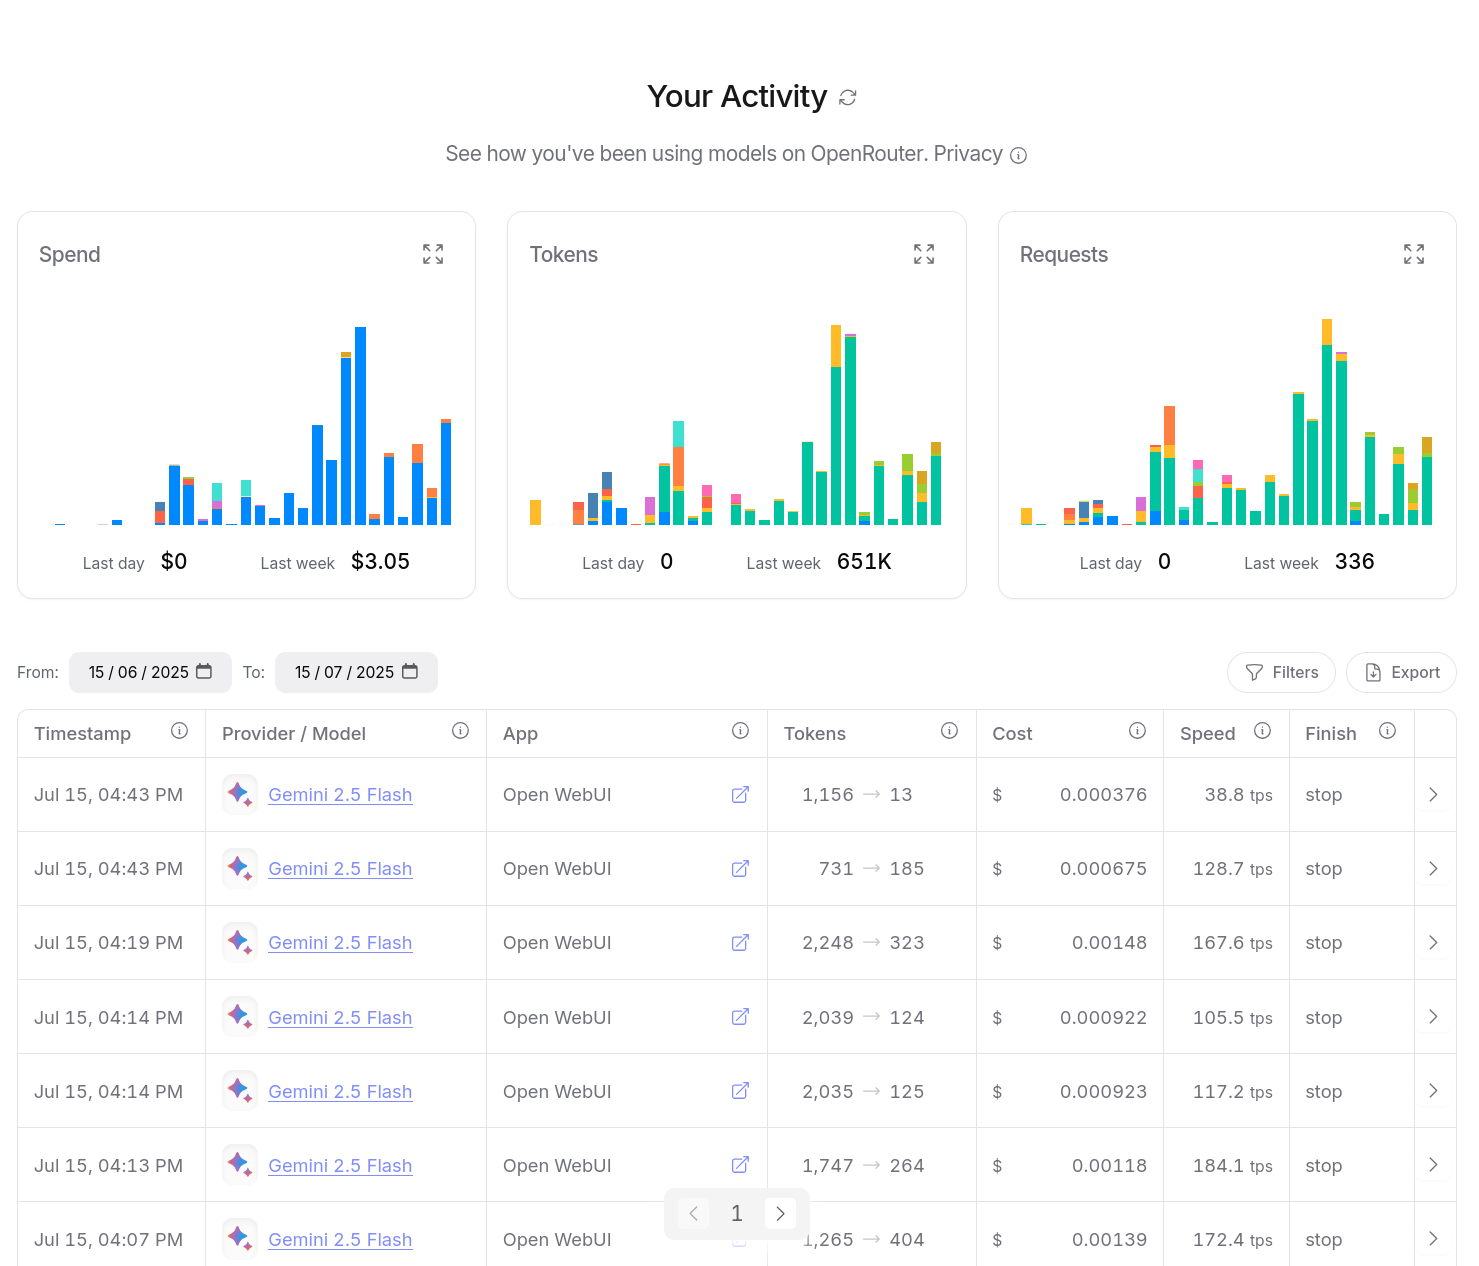Expand details for the 167.6 tps row

1434,942
